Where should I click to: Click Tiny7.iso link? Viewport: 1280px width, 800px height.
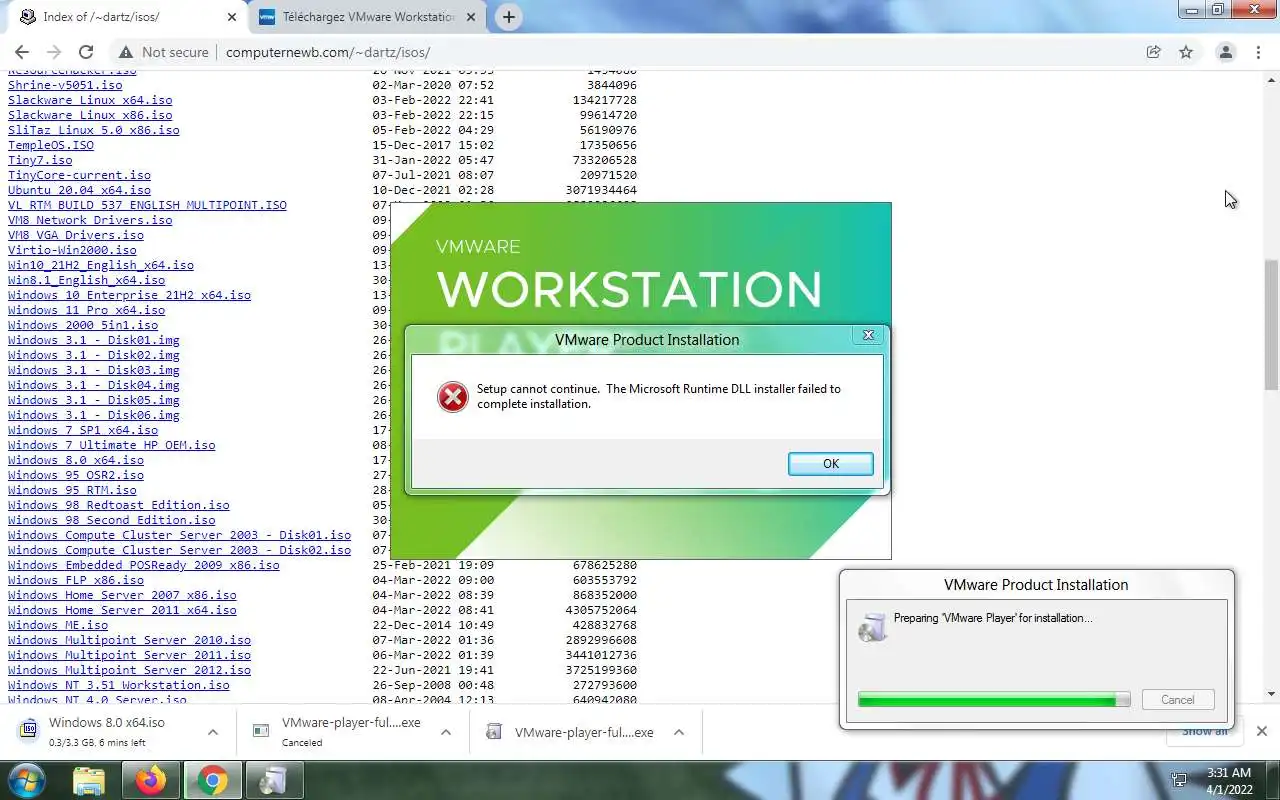(40, 160)
